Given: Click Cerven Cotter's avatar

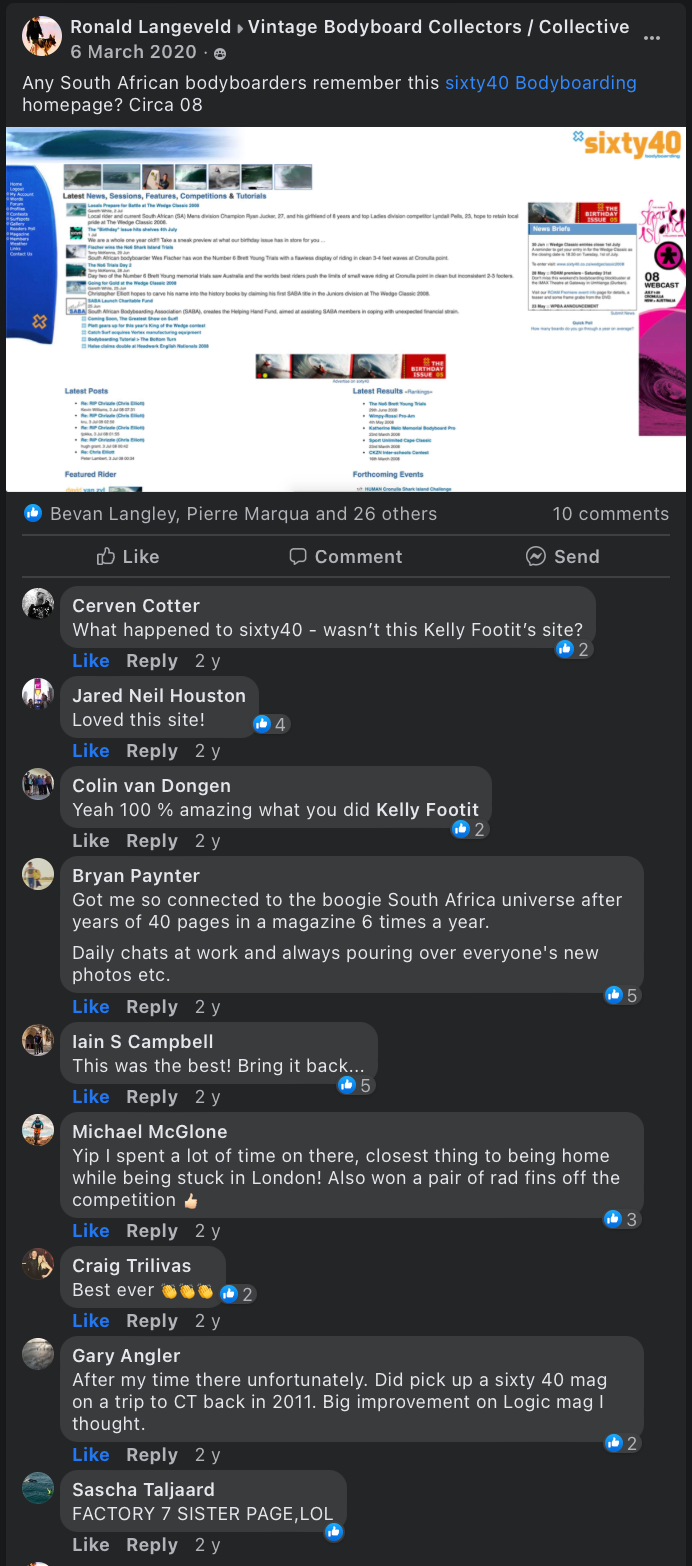Looking at the screenshot, I should point(38,605).
